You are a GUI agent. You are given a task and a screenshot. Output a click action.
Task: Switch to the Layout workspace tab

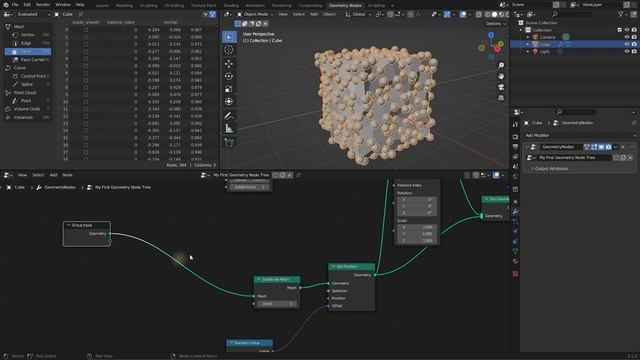(102, 5)
